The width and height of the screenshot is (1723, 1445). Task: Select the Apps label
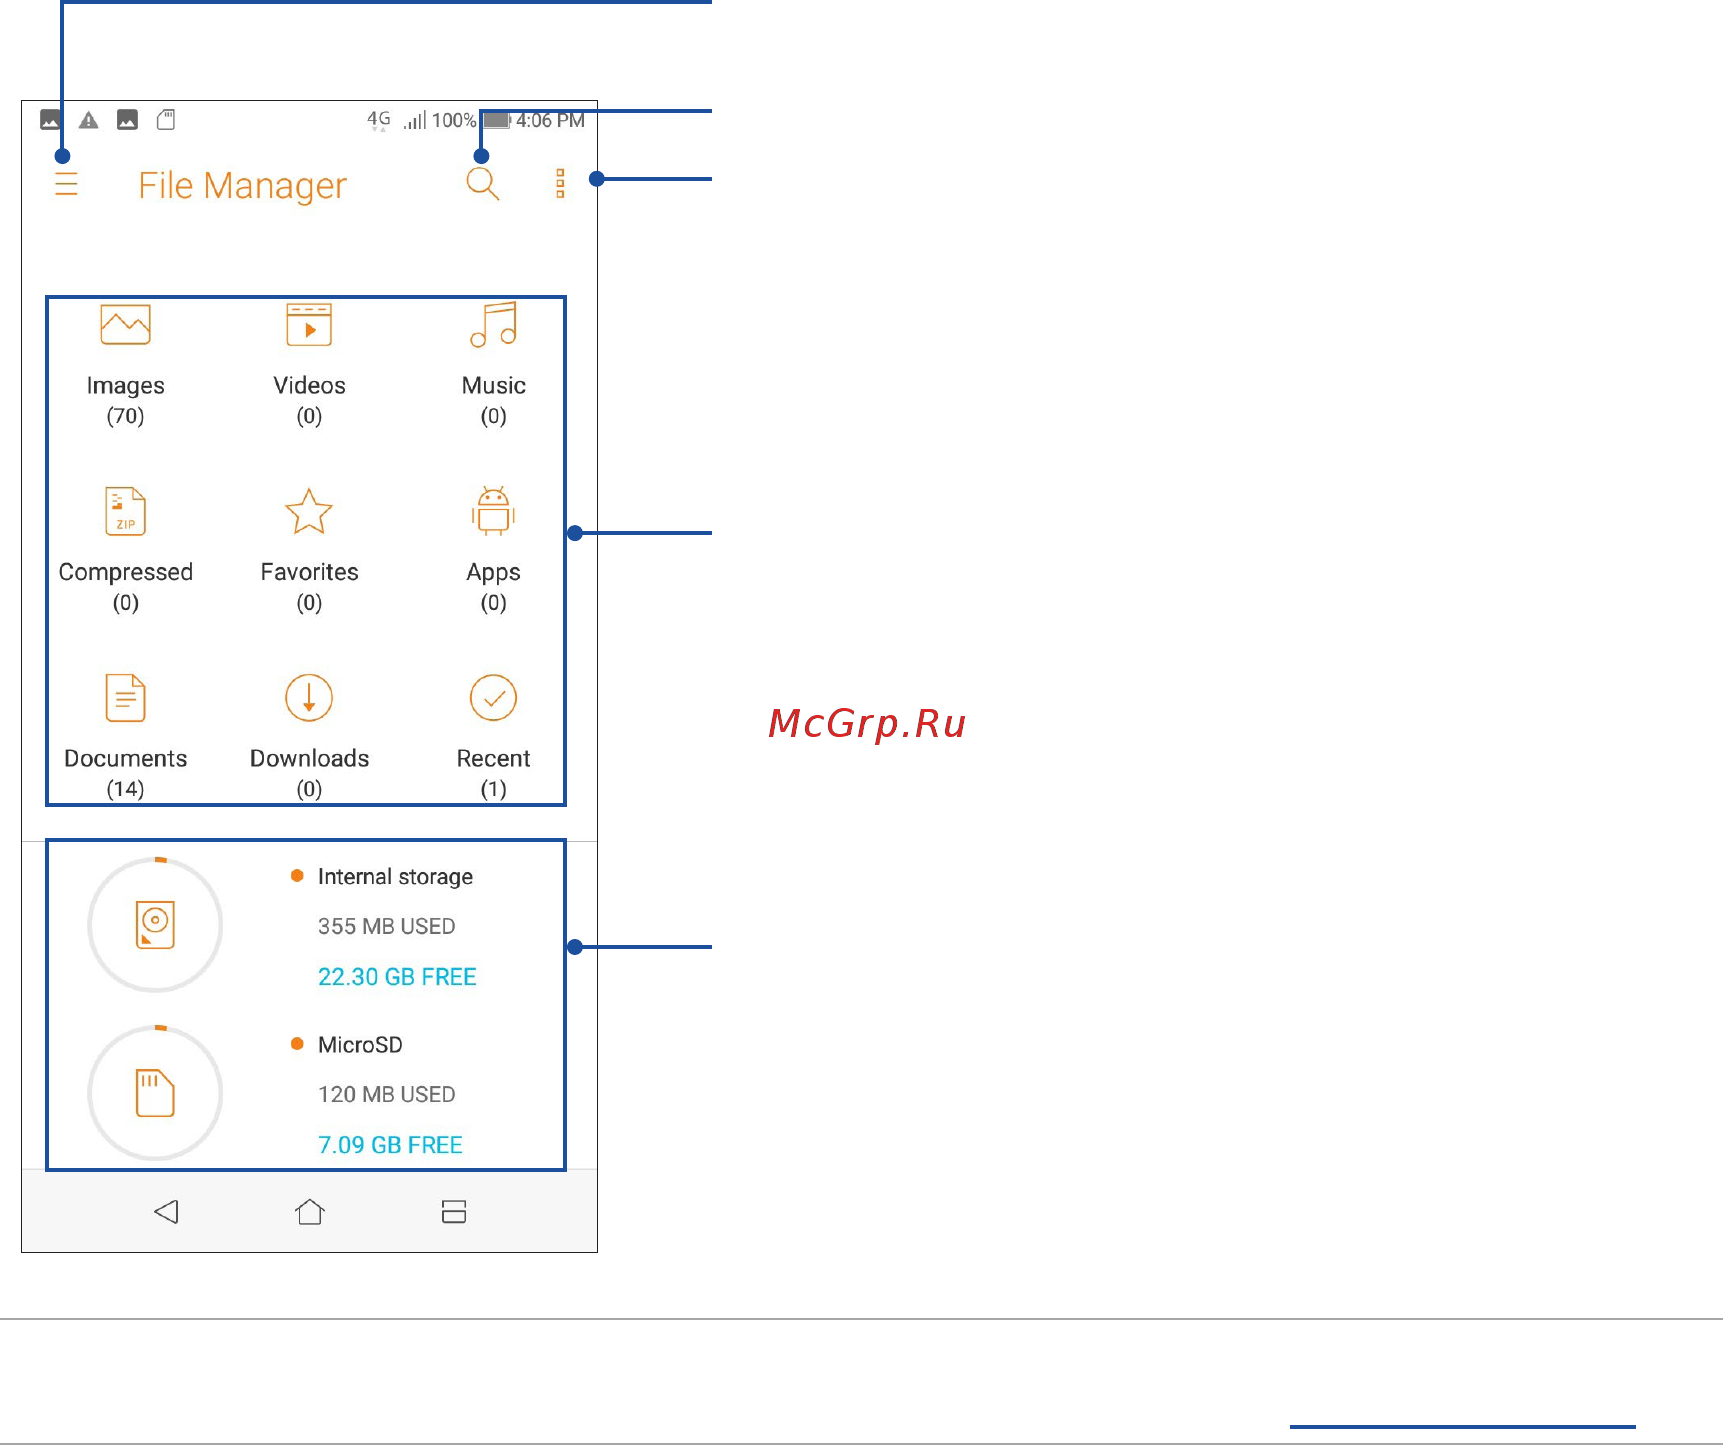click(x=493, y=573)
